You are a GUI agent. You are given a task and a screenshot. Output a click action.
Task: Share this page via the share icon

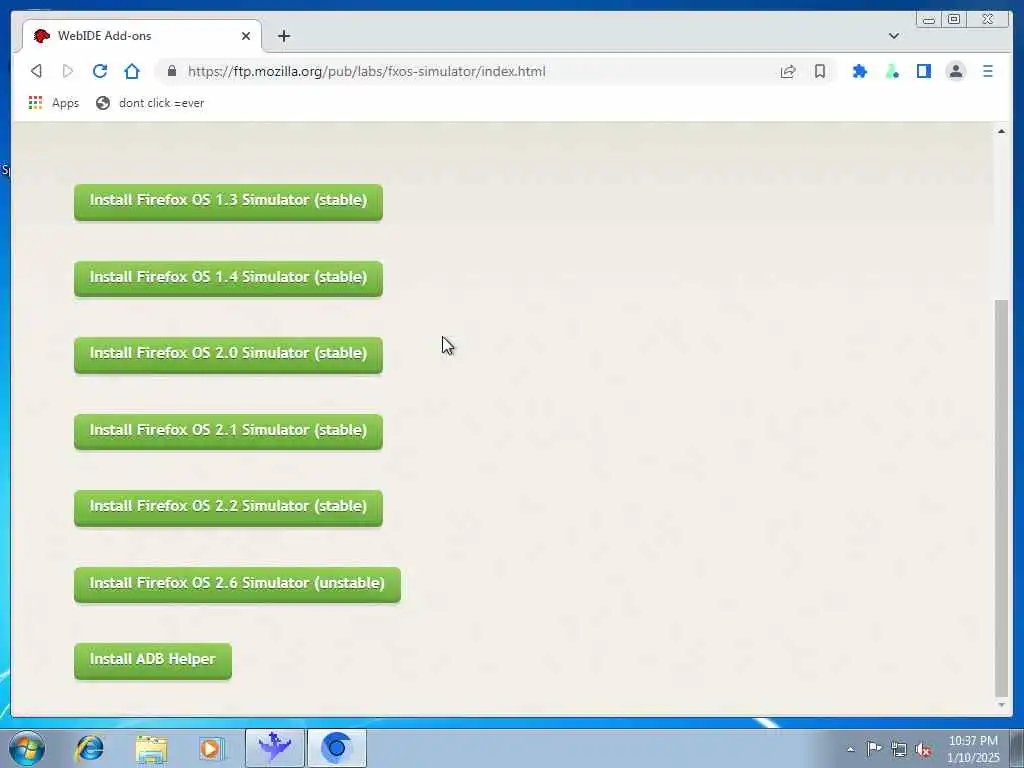click(x=788, y=71)
